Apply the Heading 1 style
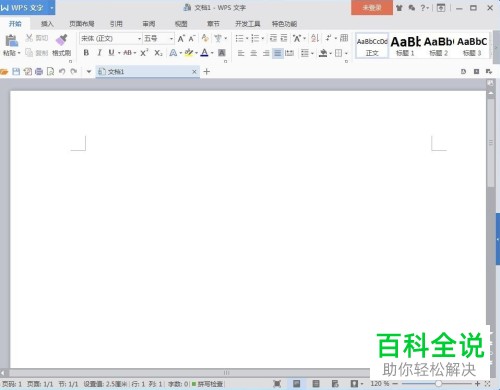The width and height of the screenshot is (500, 390). pyautogui.click(x=405, y=46)
